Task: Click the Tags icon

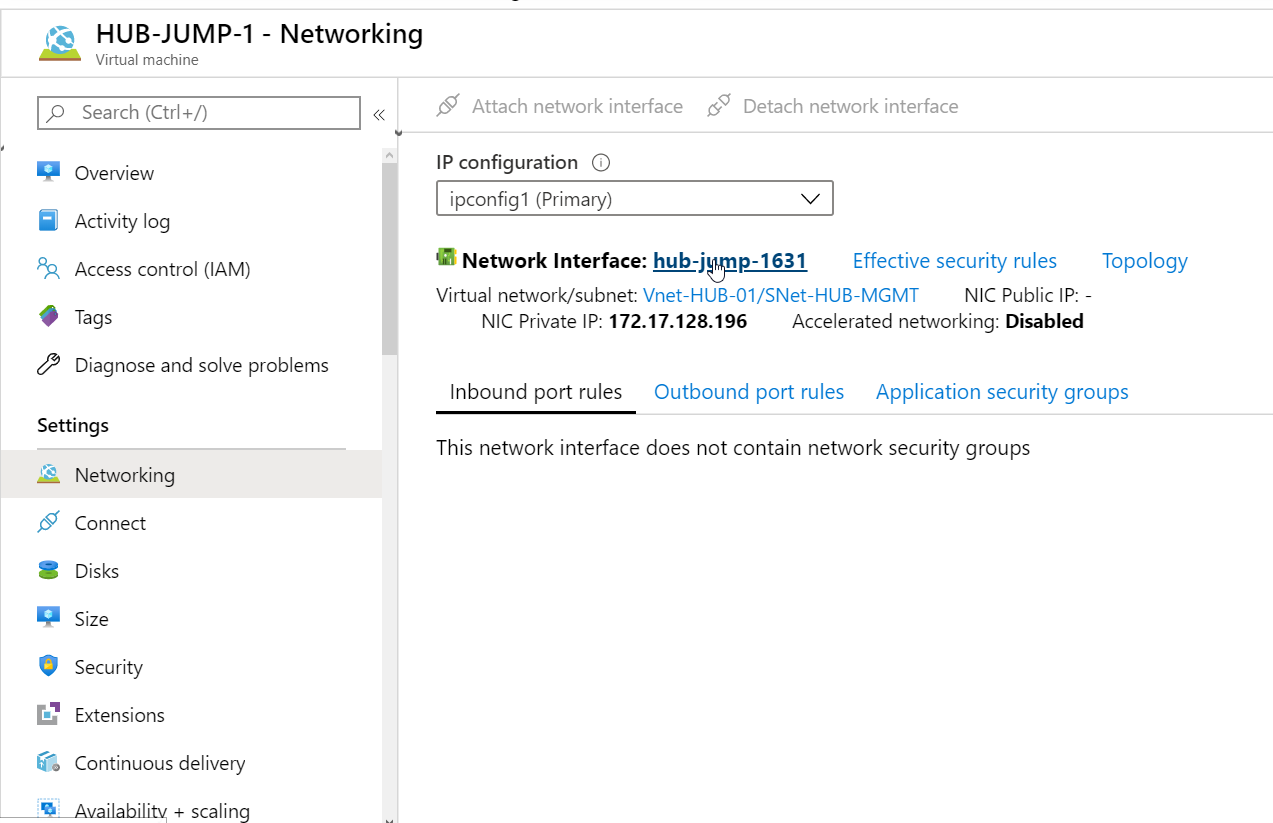Action: 49,317
